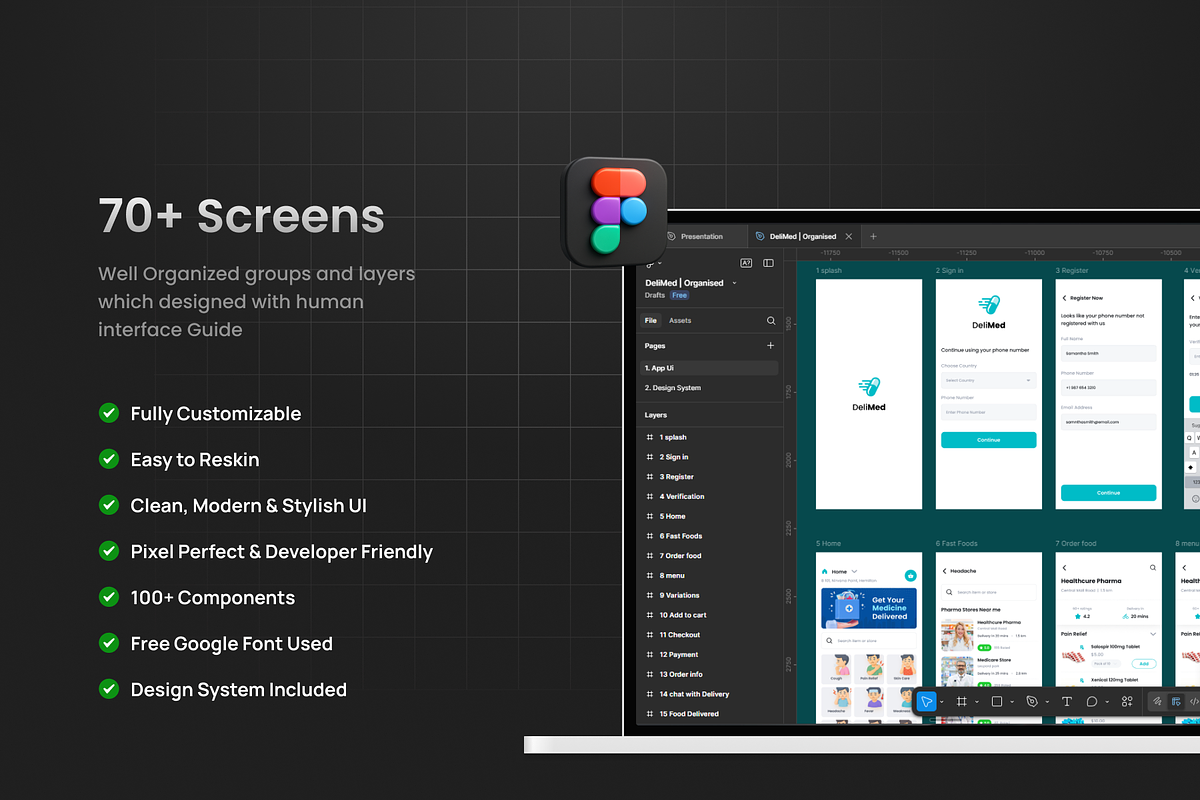Open Move tool dropdown arrow
The width and height of the screenshot is (1200, 800).
942,702
